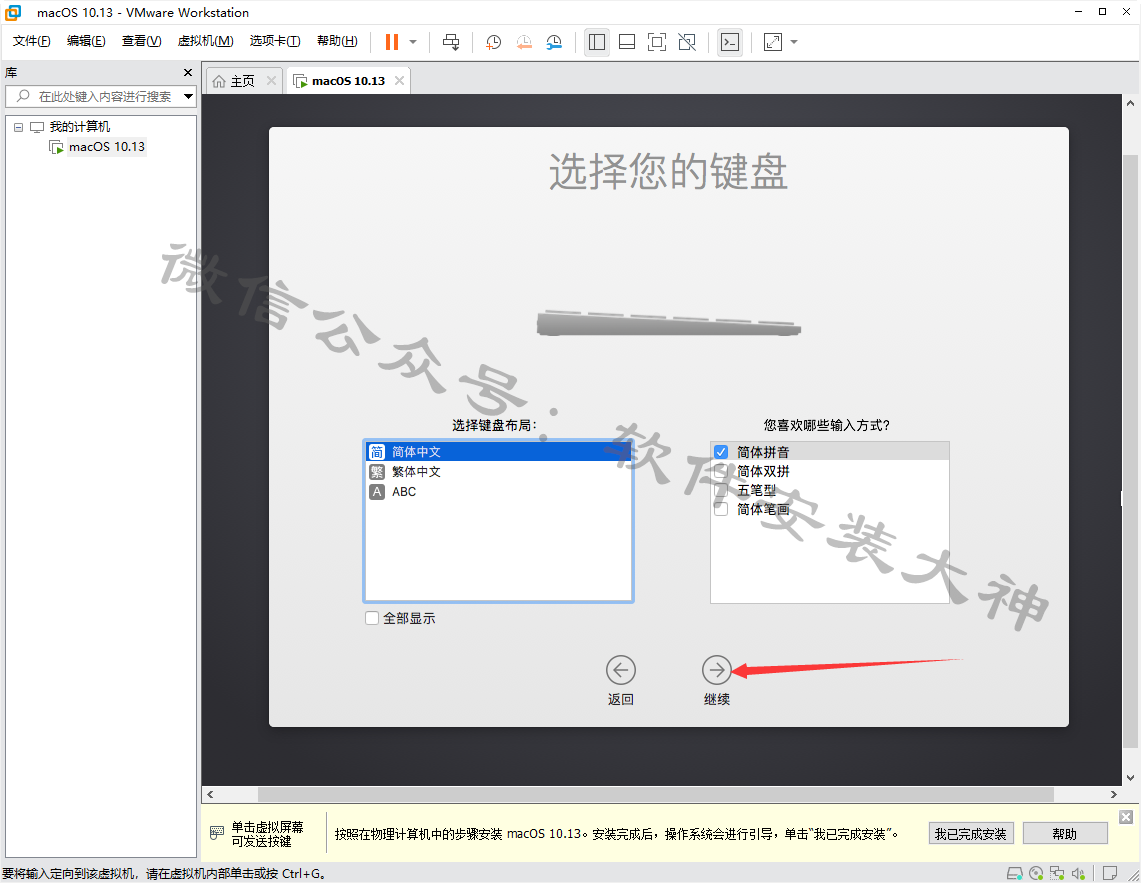Open the 选项卡 menu
1141x883 pixels.
coord(274,41)
